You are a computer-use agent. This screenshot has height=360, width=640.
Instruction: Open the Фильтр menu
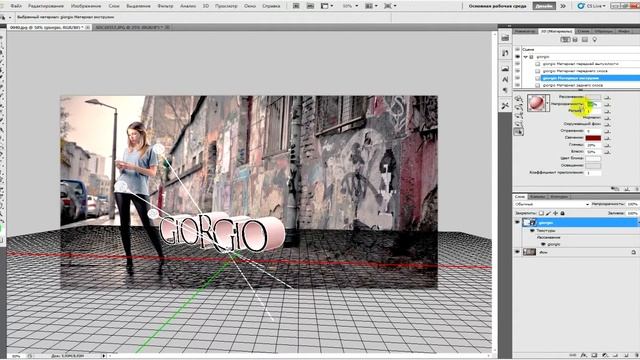pyautogui.click(x=165, y=6)
